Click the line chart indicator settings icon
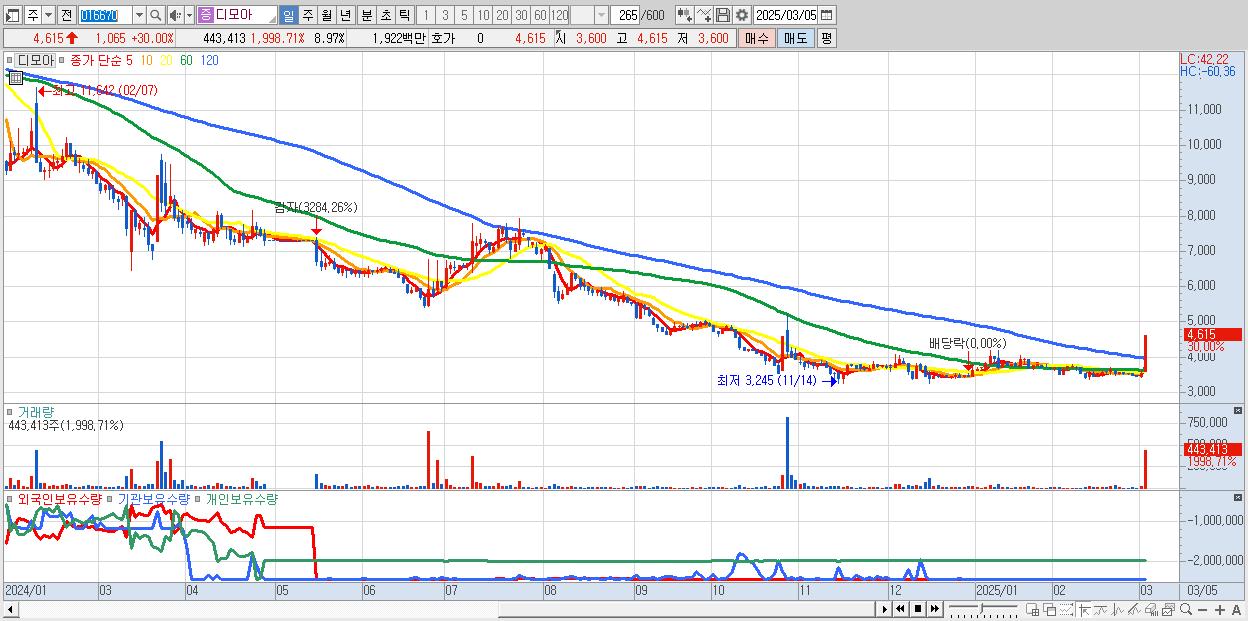 [x=704, y=15]
